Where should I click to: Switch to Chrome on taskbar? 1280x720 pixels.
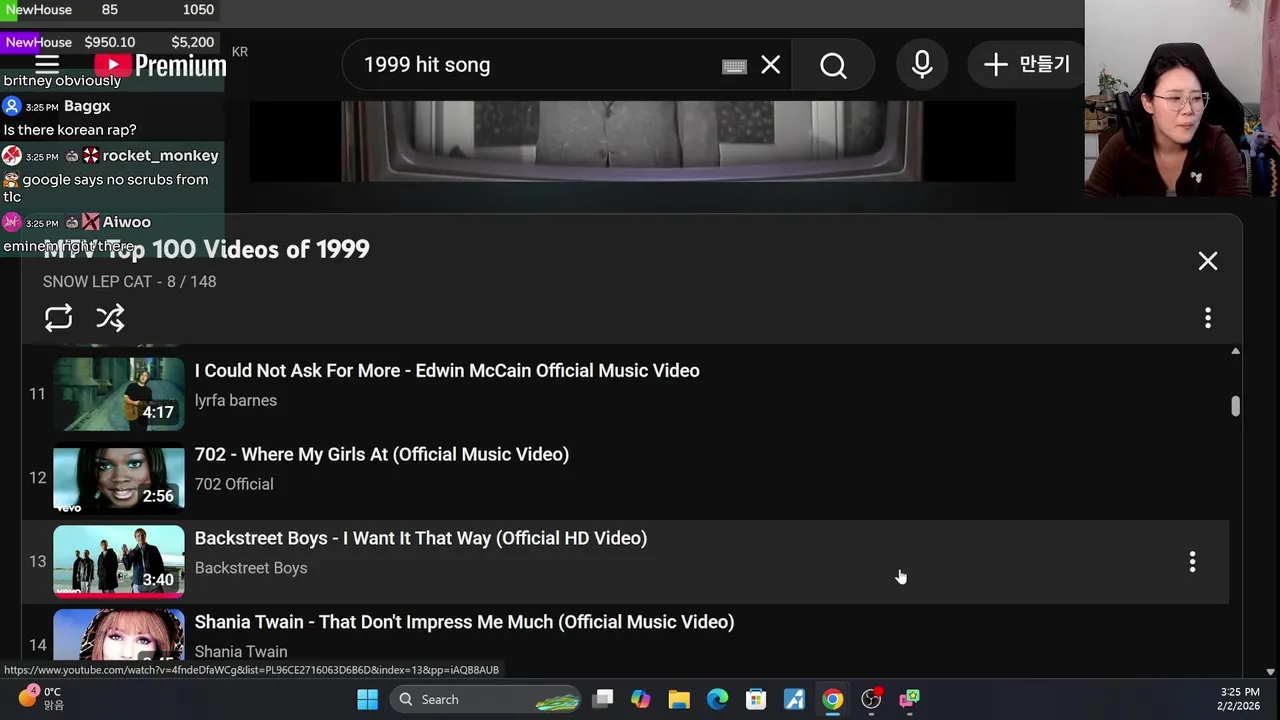832,699
